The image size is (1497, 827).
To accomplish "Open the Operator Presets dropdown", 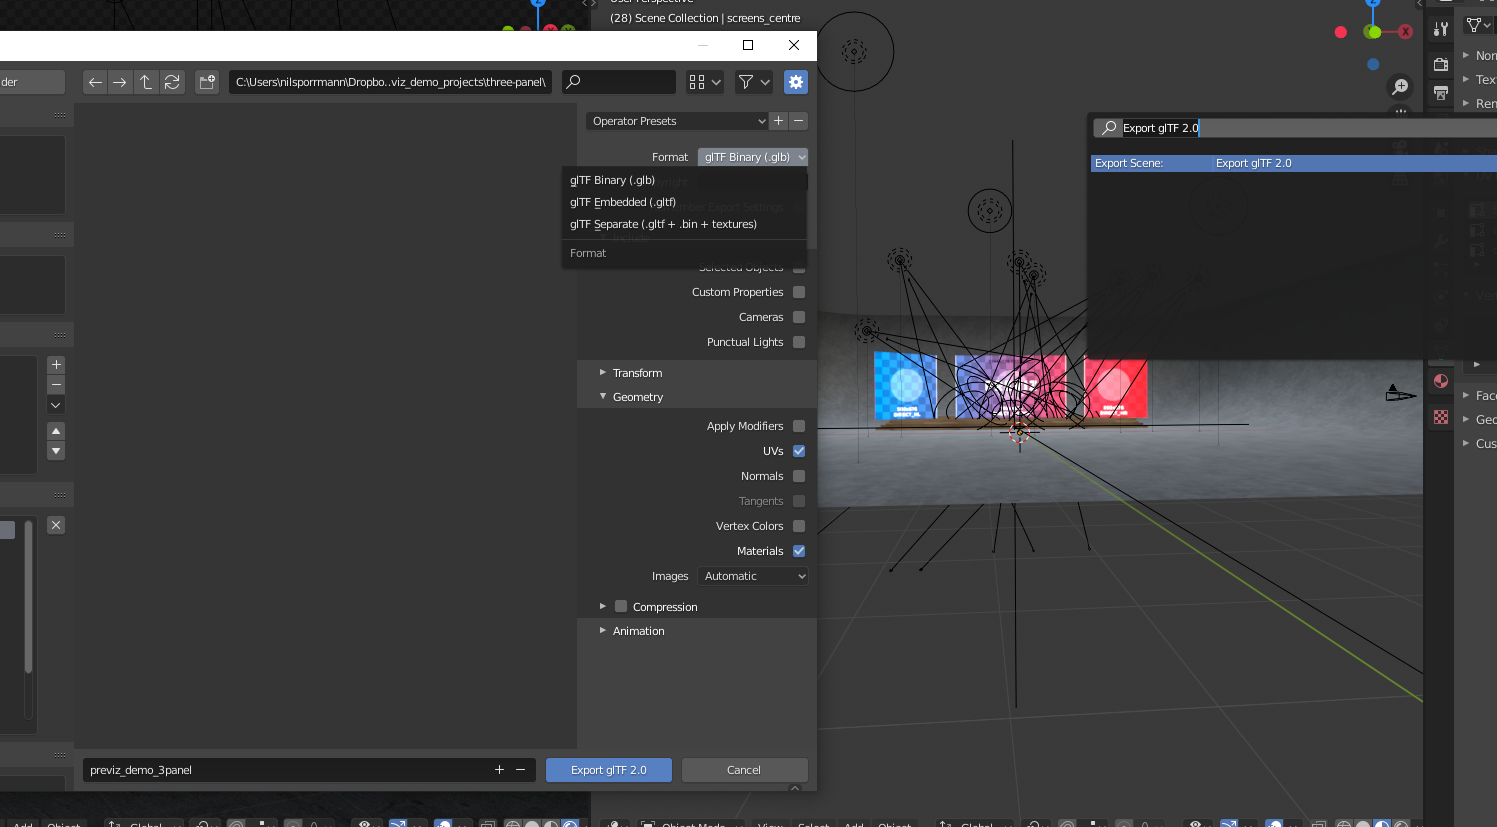I will click(x=677, y=121).
